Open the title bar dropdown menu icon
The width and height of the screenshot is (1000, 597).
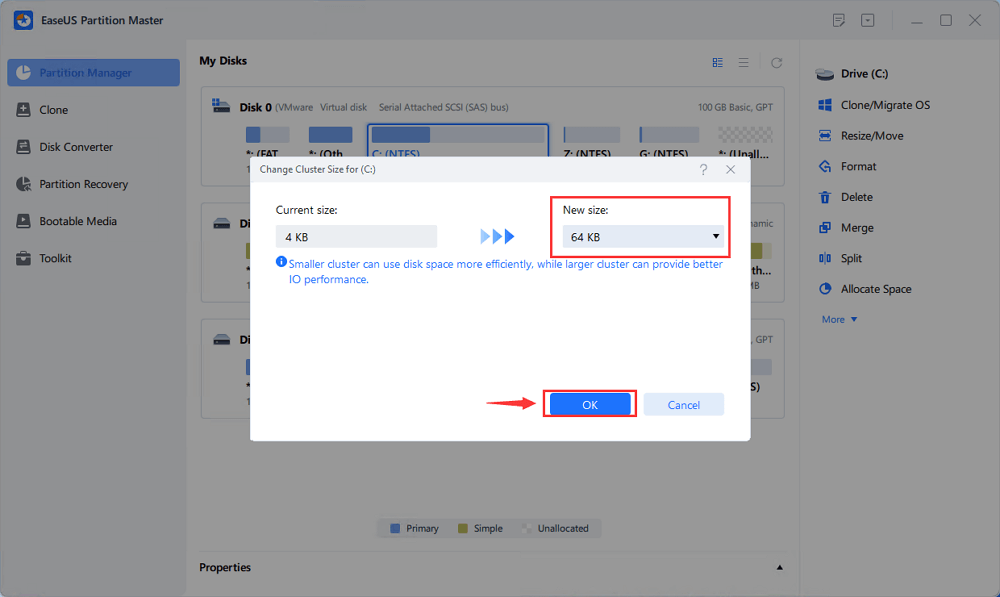pos(867,20)
